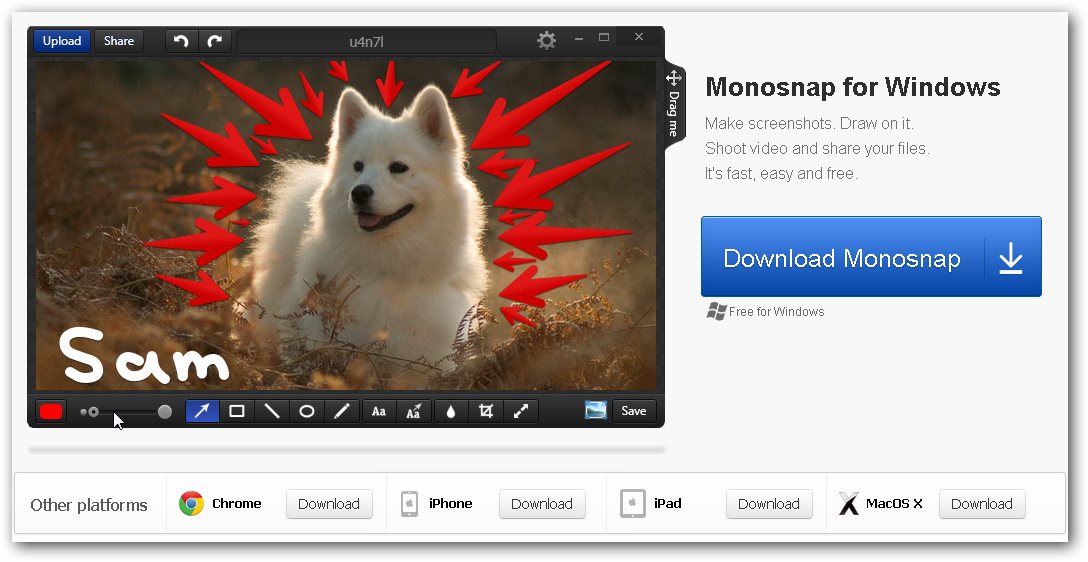Select the text with arrow tool
The width and height of the screenshot is (1088, 562).
[x=414, y=411]
